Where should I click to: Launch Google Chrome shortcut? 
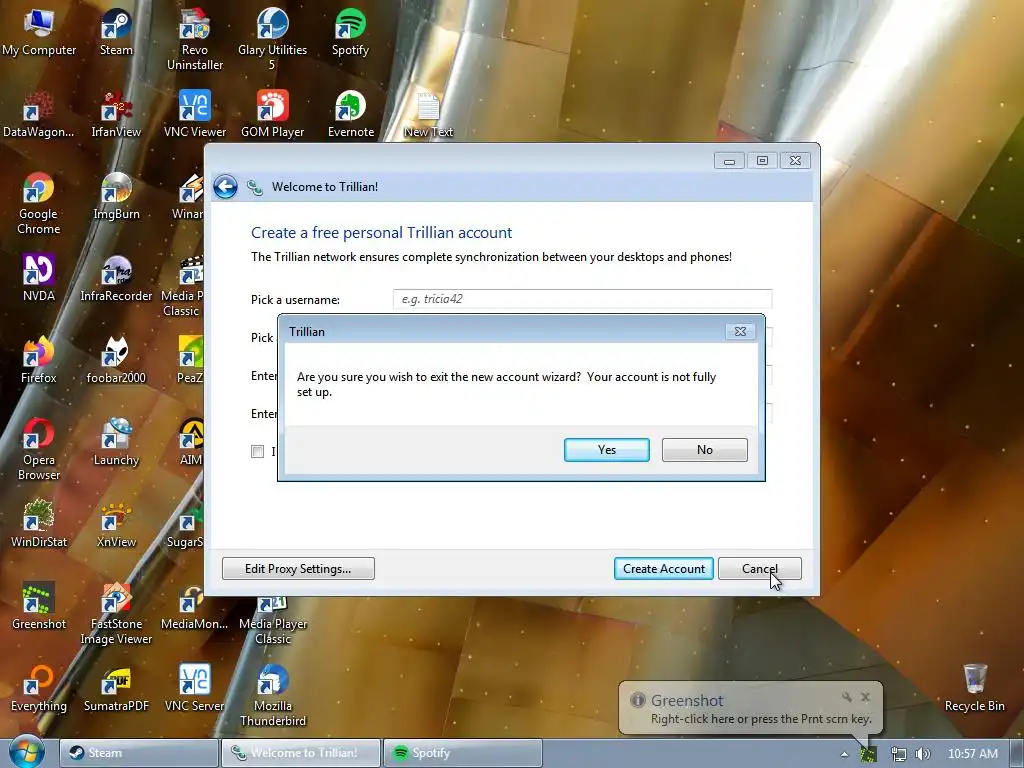[x=39, y=203]
